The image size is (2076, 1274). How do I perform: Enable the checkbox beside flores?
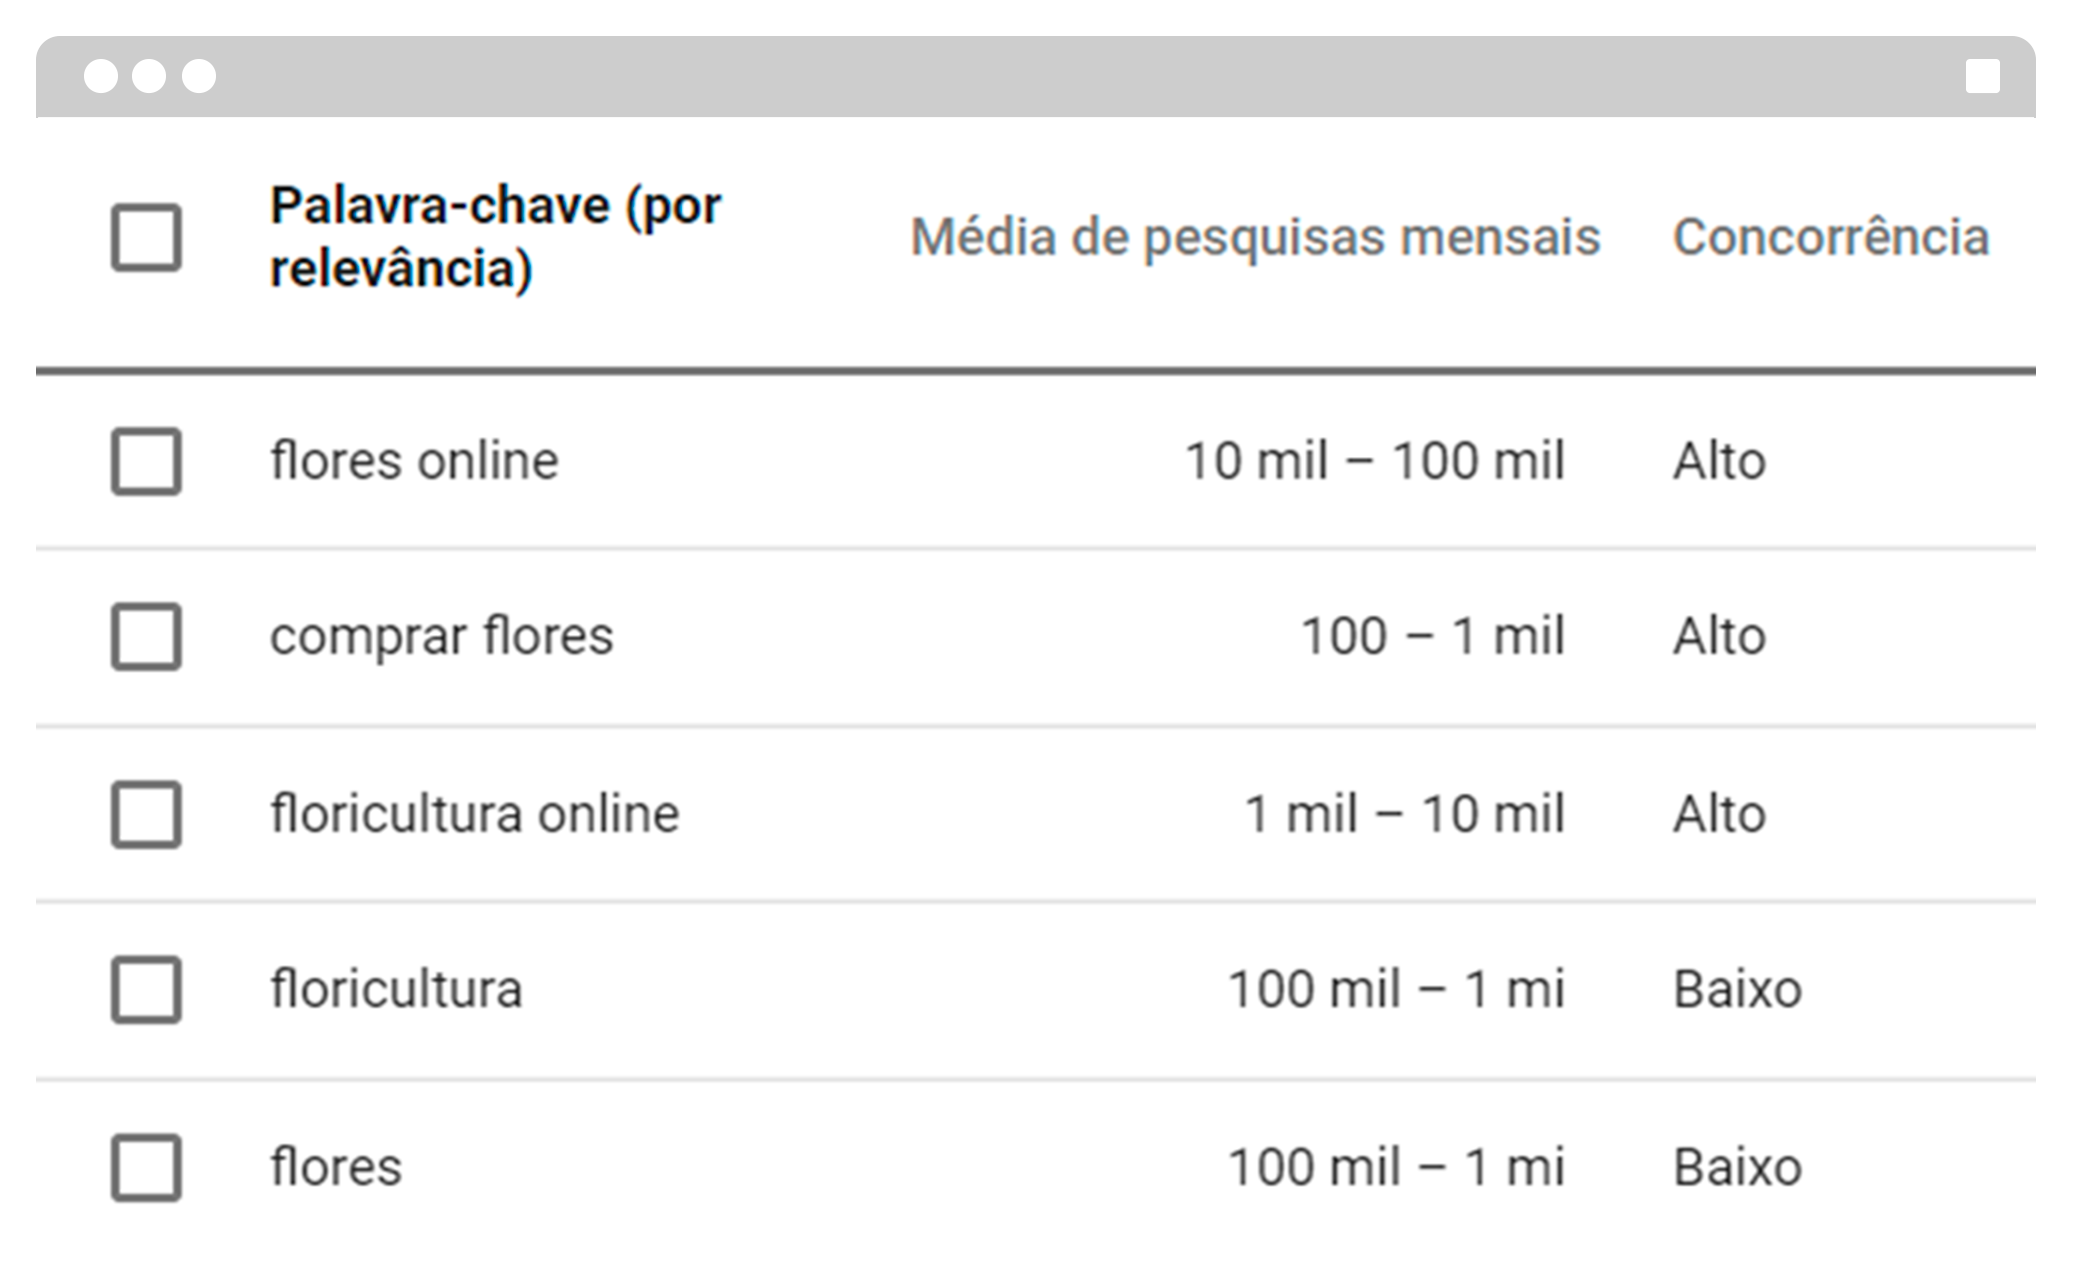point(146,1167)
